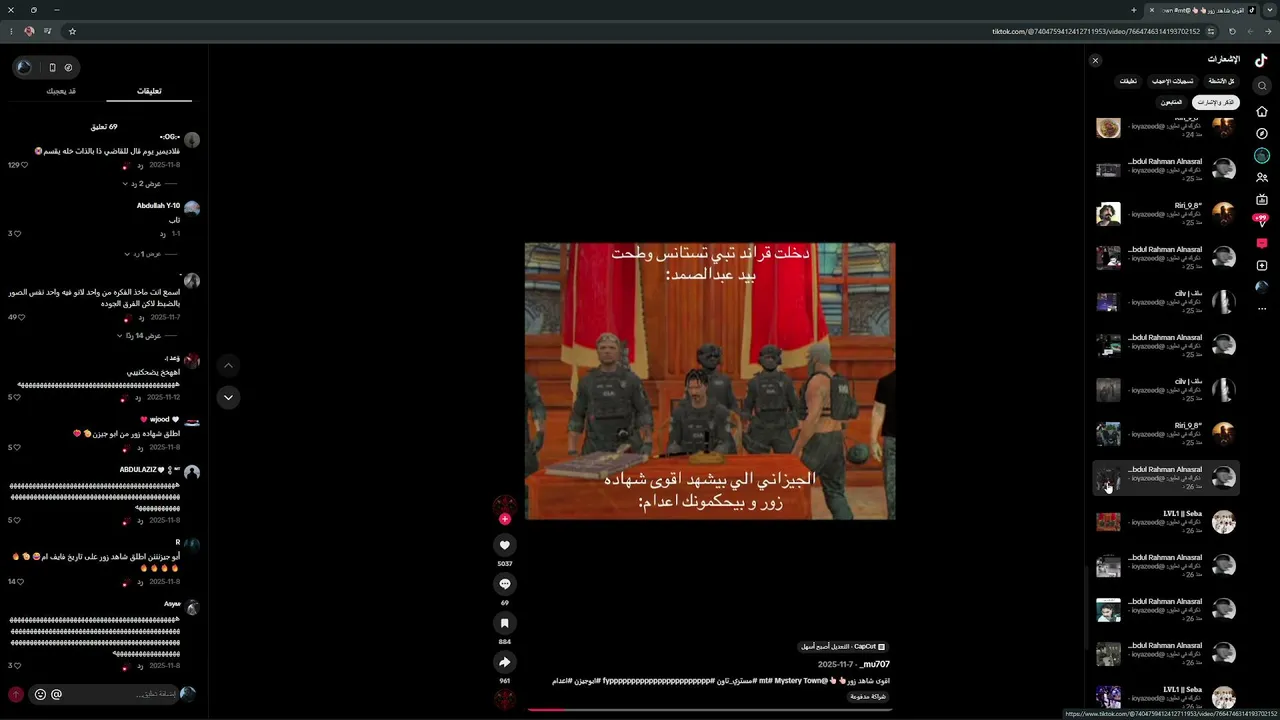Reload the page in the browser toolbar

pos(1232,31)
